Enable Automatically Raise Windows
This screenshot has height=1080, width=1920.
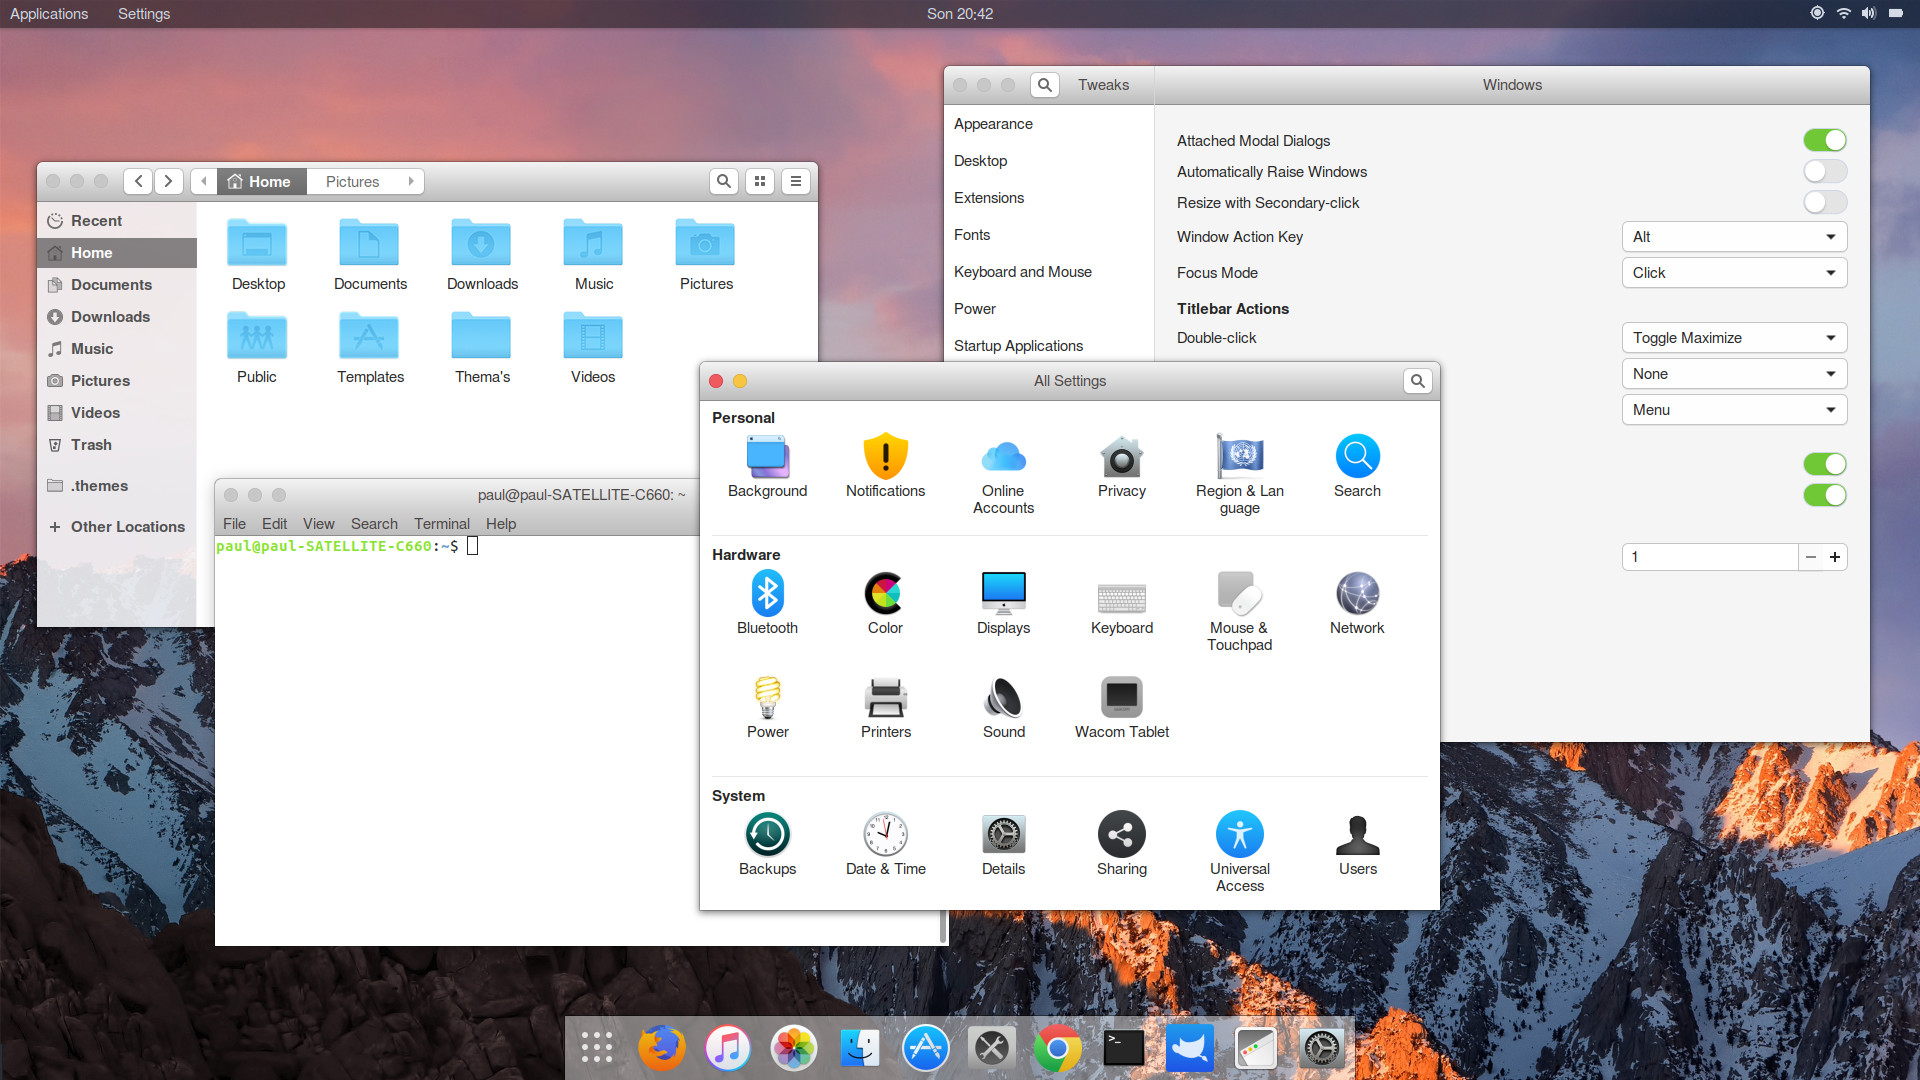click(1824, 171)
